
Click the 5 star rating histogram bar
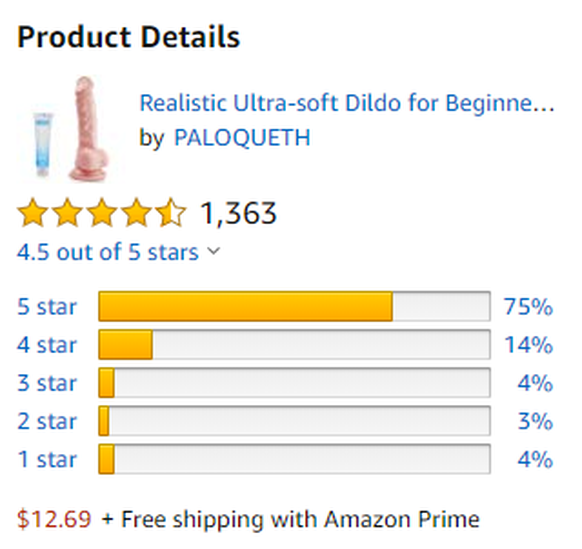[294, 306]
